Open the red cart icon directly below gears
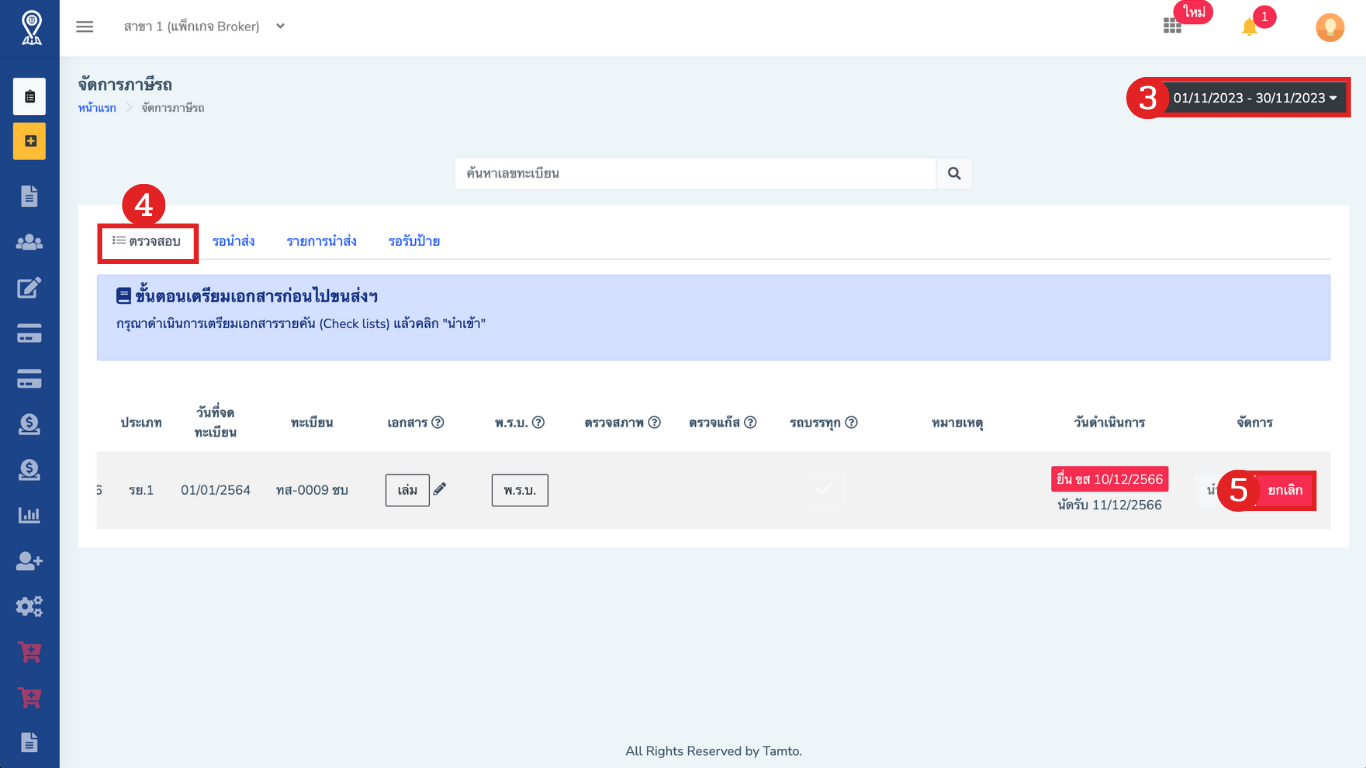This screenshot has height=768, width=1366. click(30, 652)
